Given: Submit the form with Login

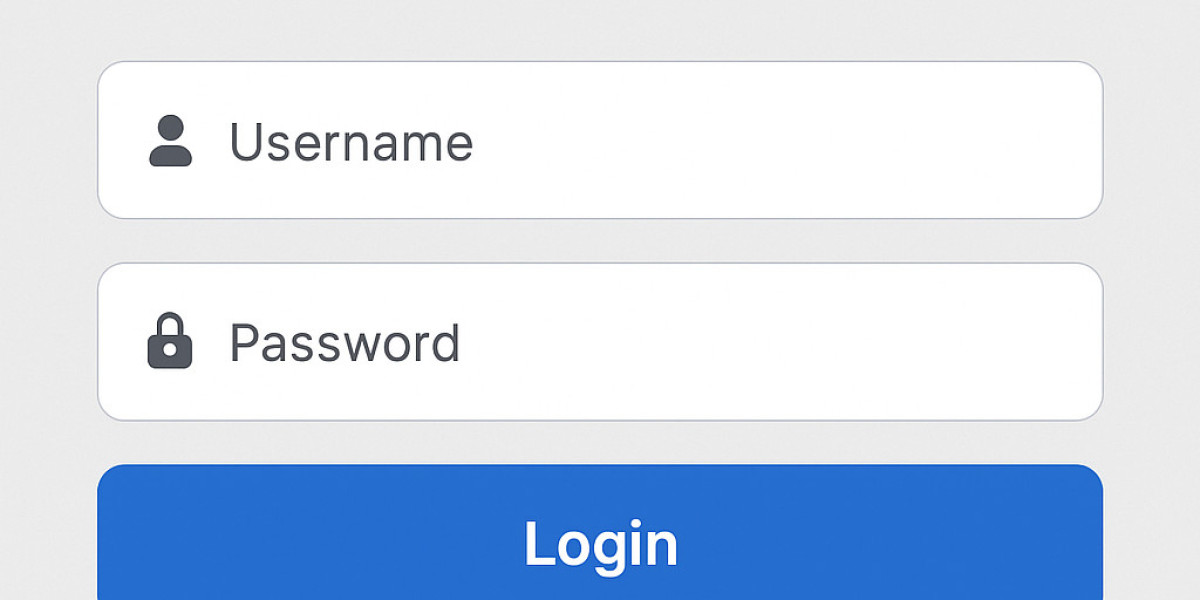Looking at the screenshot, I should [600, 540].
